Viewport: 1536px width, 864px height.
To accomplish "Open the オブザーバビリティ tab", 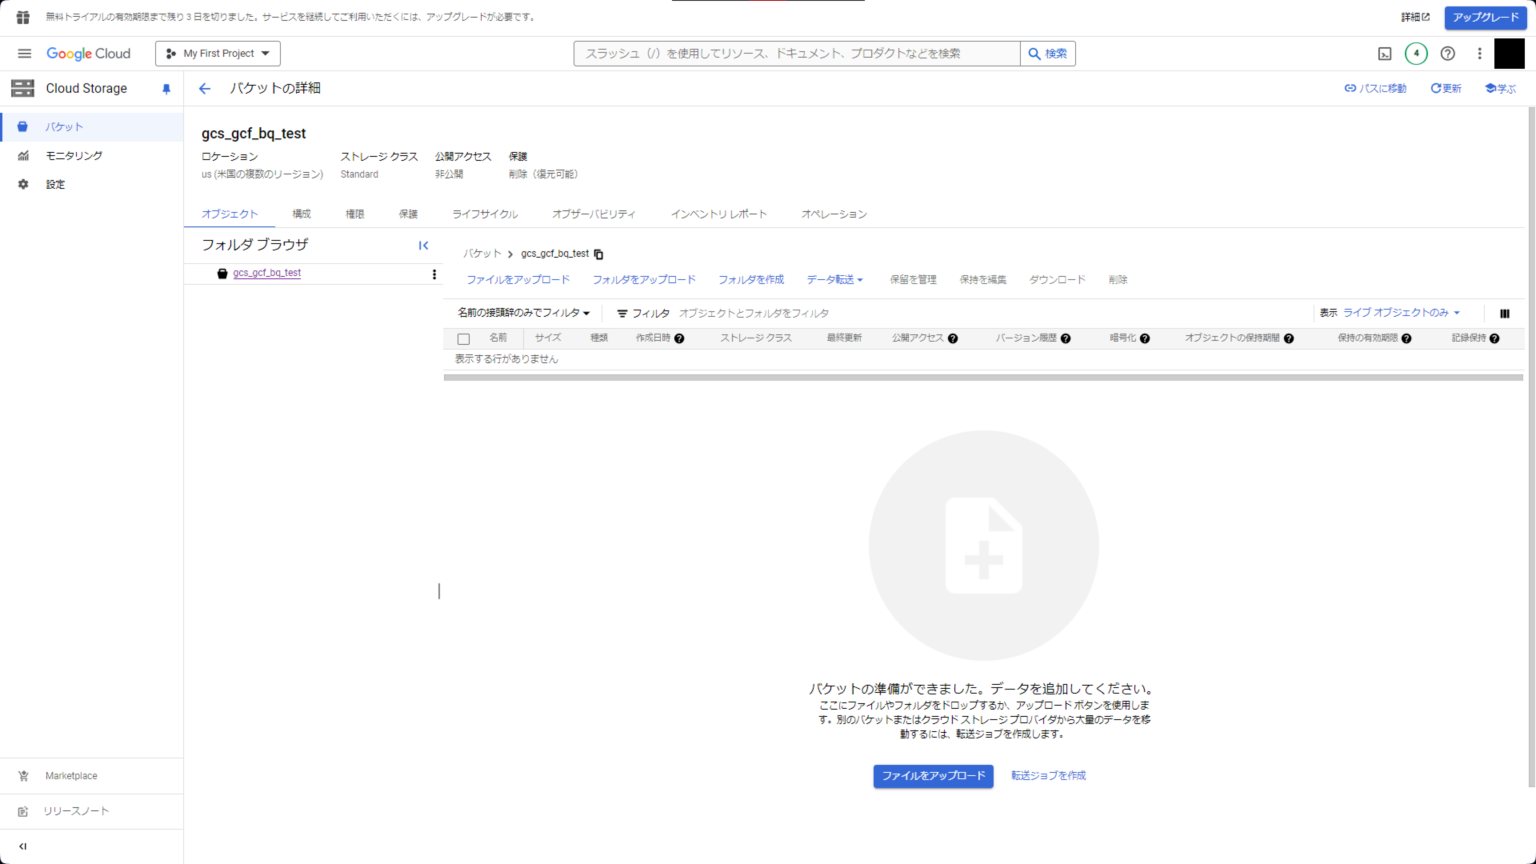I will [594, 213].
